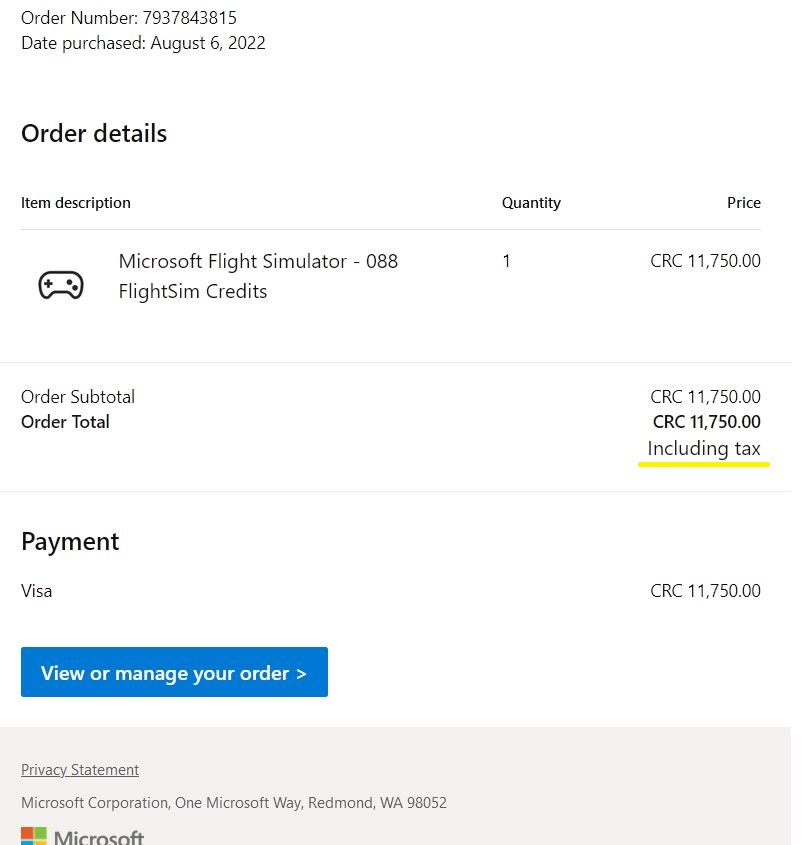
Task: Click the Price column header
Action: pyautogui.click(x=744, y=203)
